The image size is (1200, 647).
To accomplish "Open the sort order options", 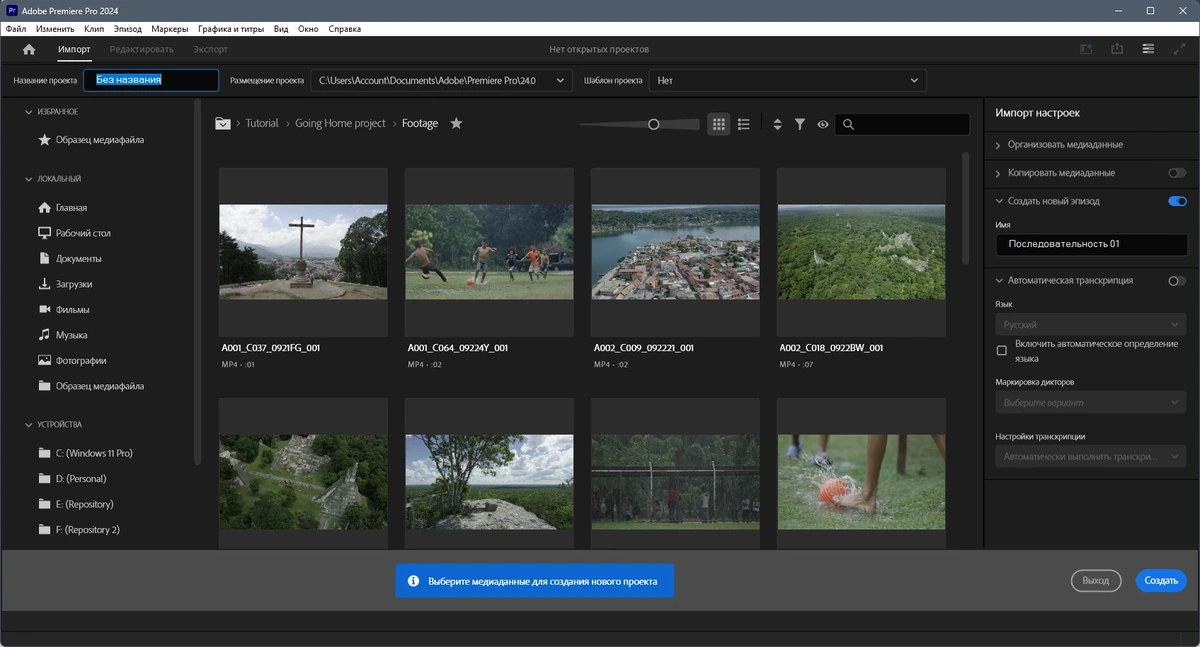I will pyautogui.click(x=778, y=124).
